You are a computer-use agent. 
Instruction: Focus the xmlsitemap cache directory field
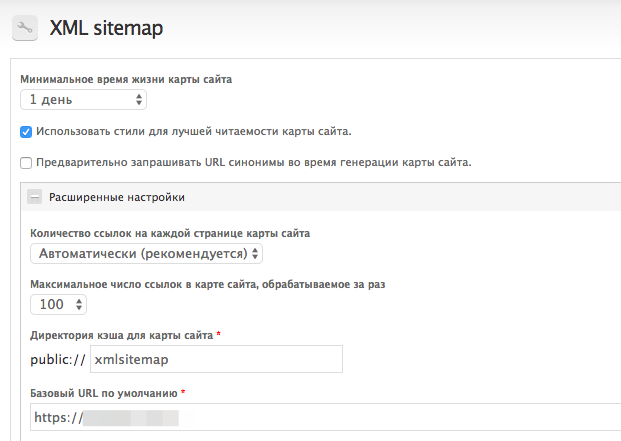click(x=216, y=359)
